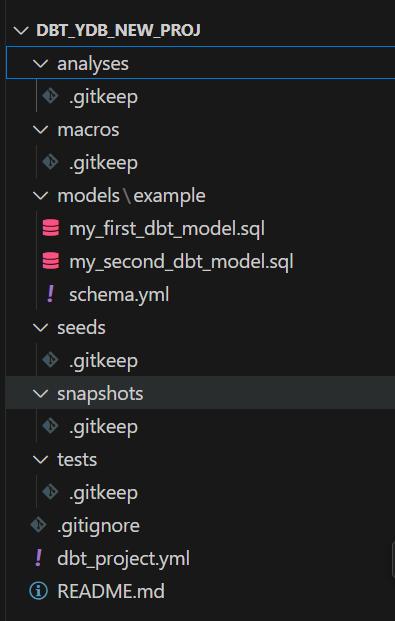Click git icon of .gitkeep under tests
The image size is (395, 621).
(50, 492)
